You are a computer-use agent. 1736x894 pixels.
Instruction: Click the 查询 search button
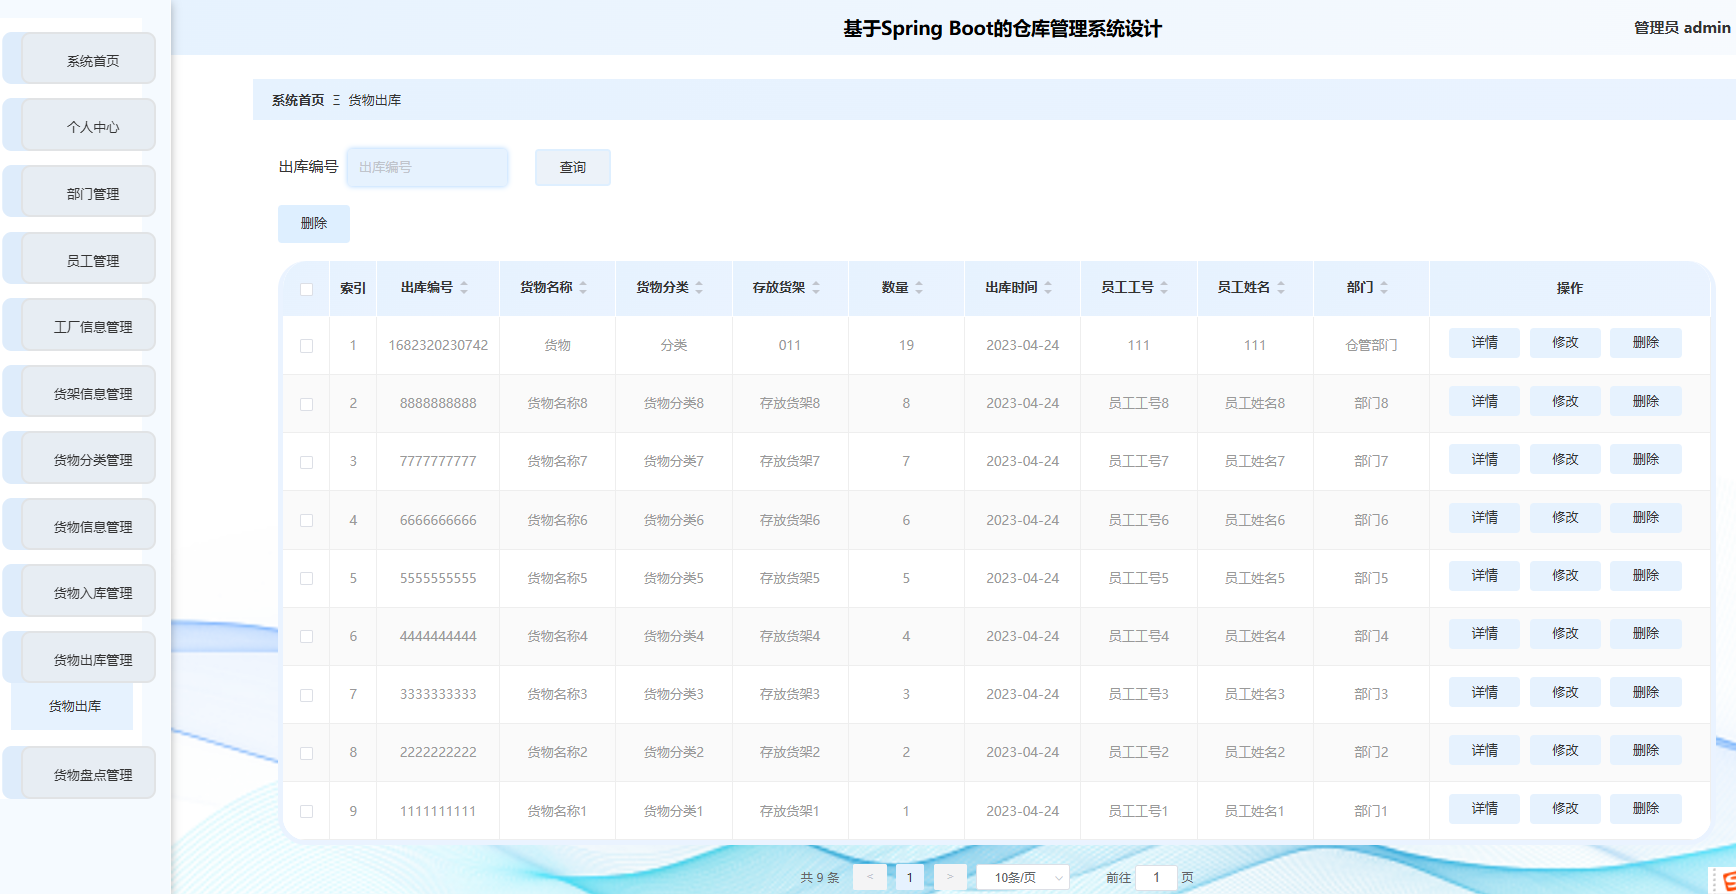572,167
